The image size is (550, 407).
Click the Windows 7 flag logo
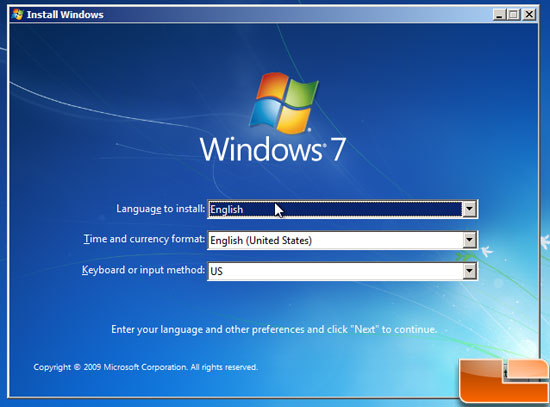284,103
